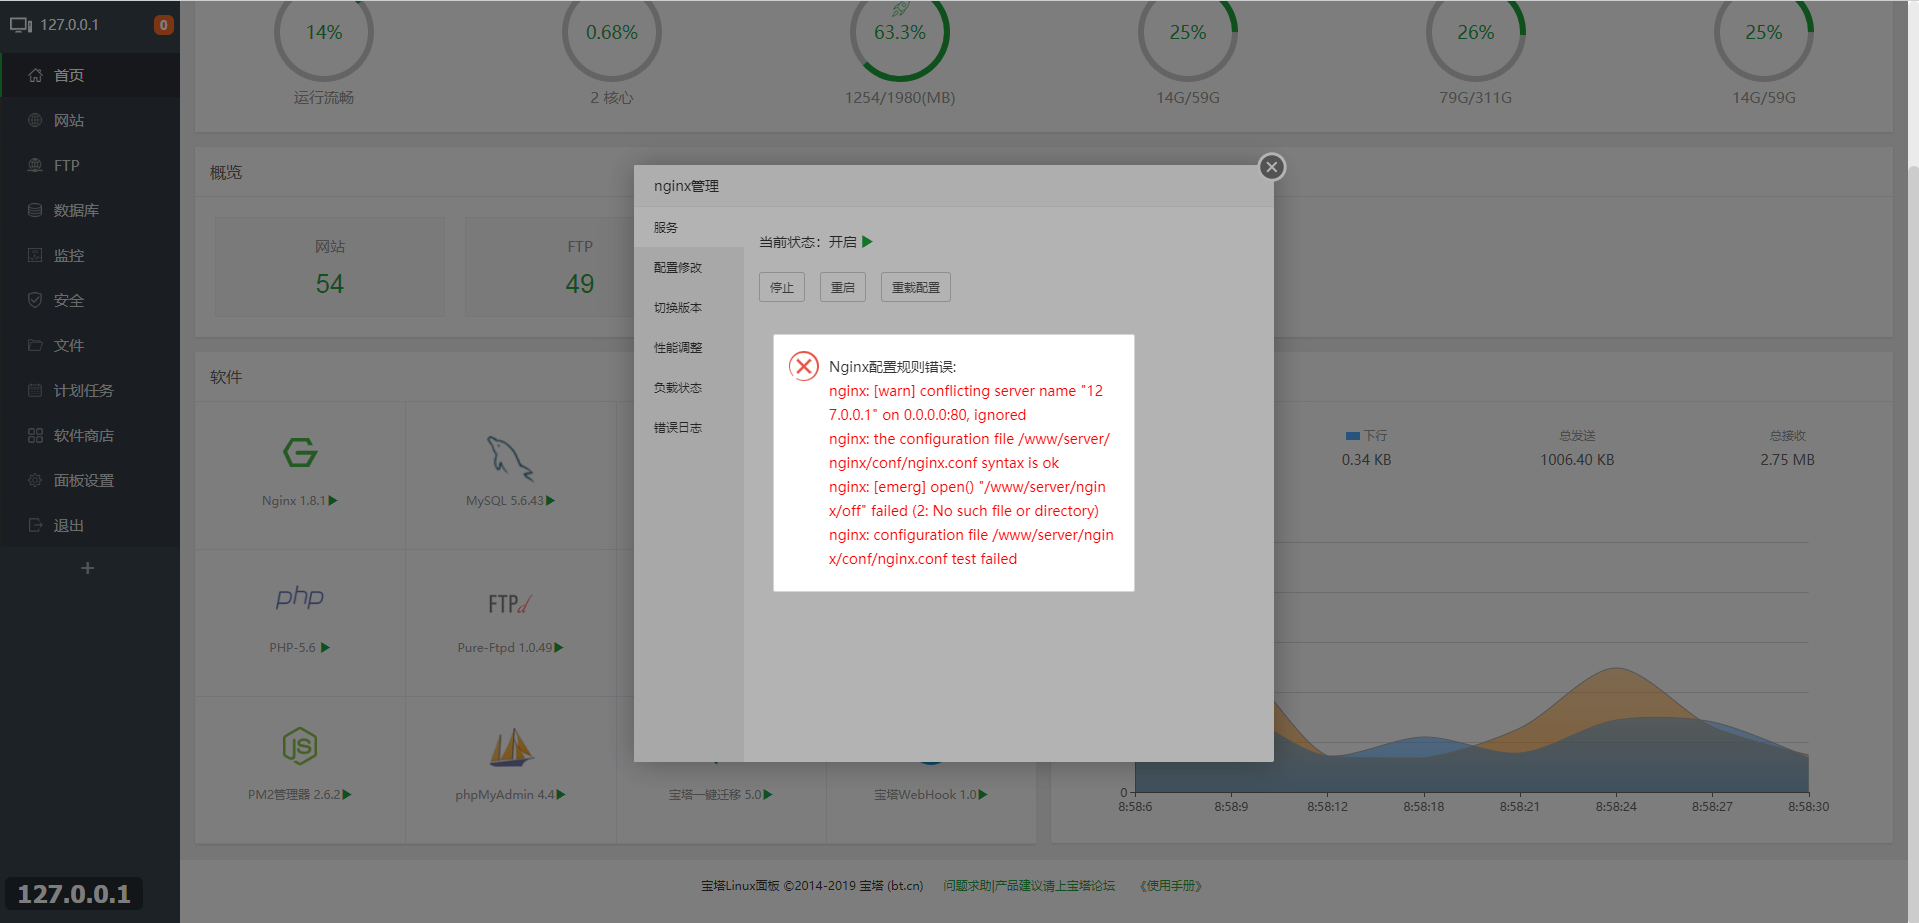Switch to the 错误日志 tab

coord(678,427)
